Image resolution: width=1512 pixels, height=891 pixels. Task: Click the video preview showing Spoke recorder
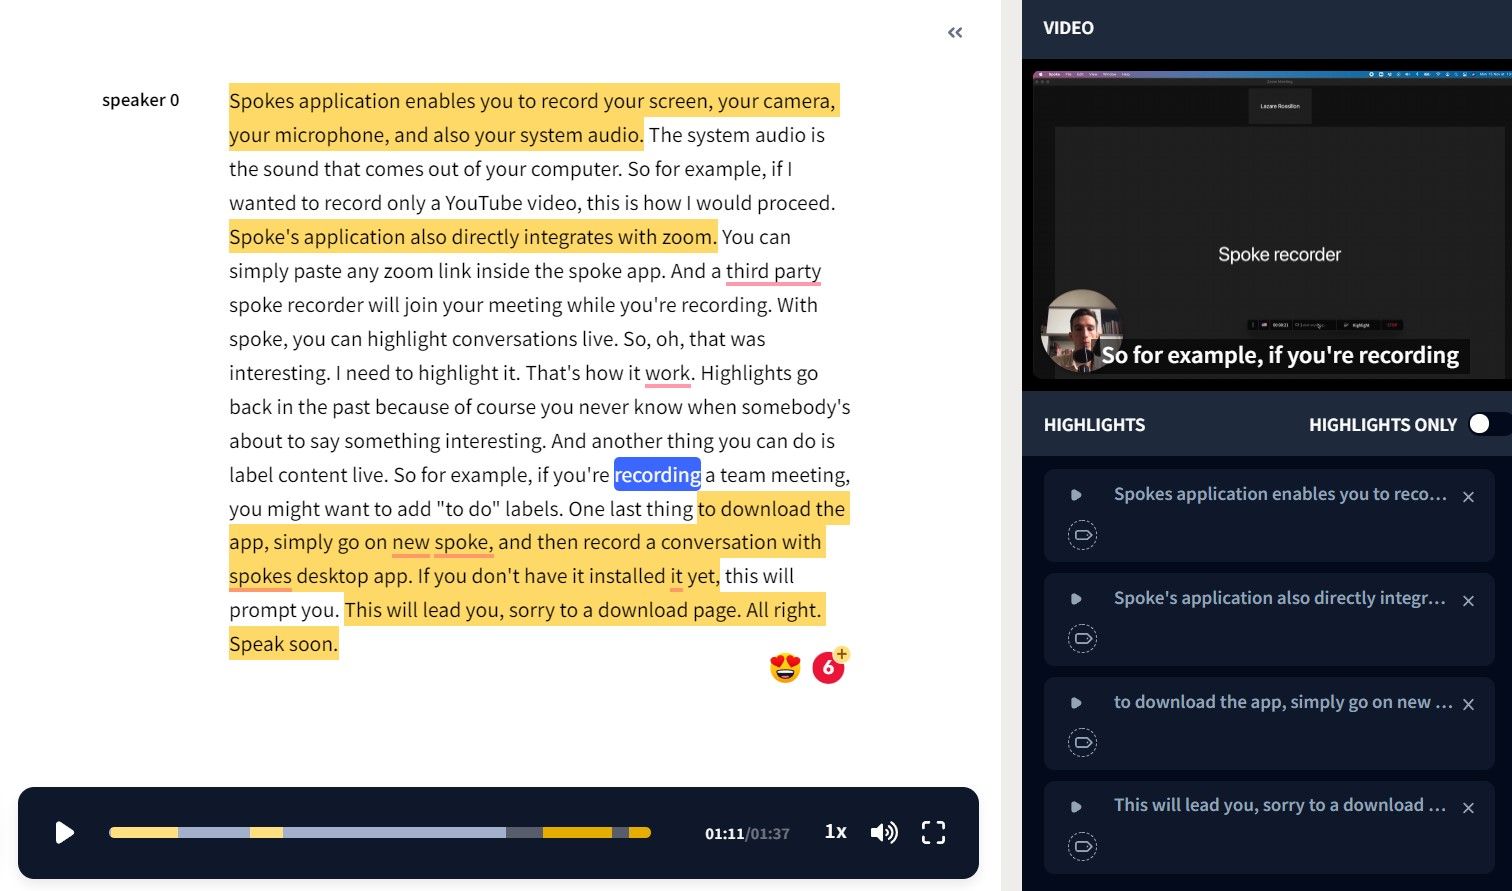click(x=1272, y=225)
